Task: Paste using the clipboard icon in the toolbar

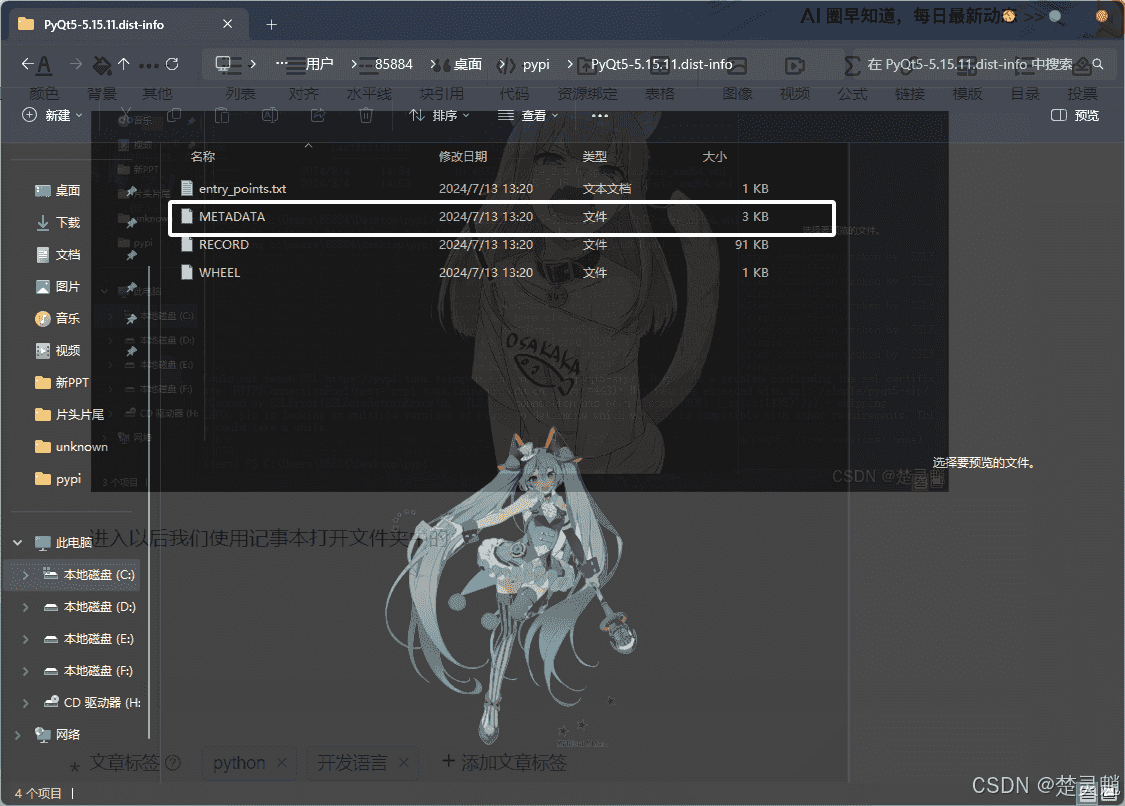Action: [x=222, y=116]
